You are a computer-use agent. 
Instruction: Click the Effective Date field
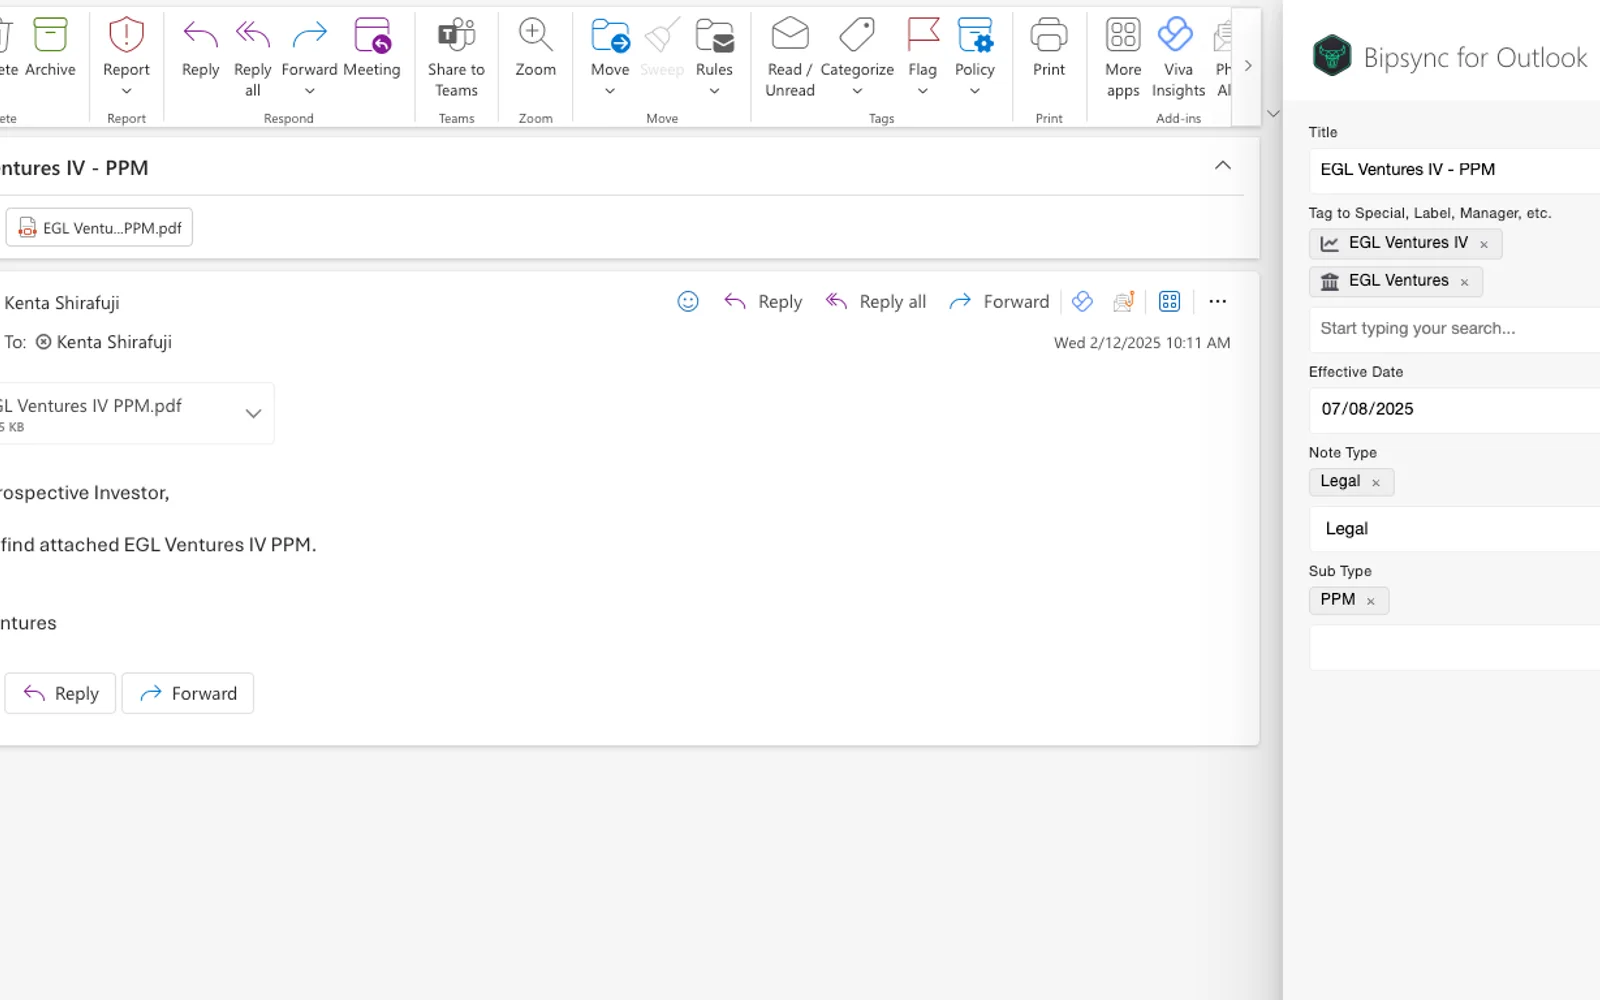pyautogui.click(x=1455, y=409)
